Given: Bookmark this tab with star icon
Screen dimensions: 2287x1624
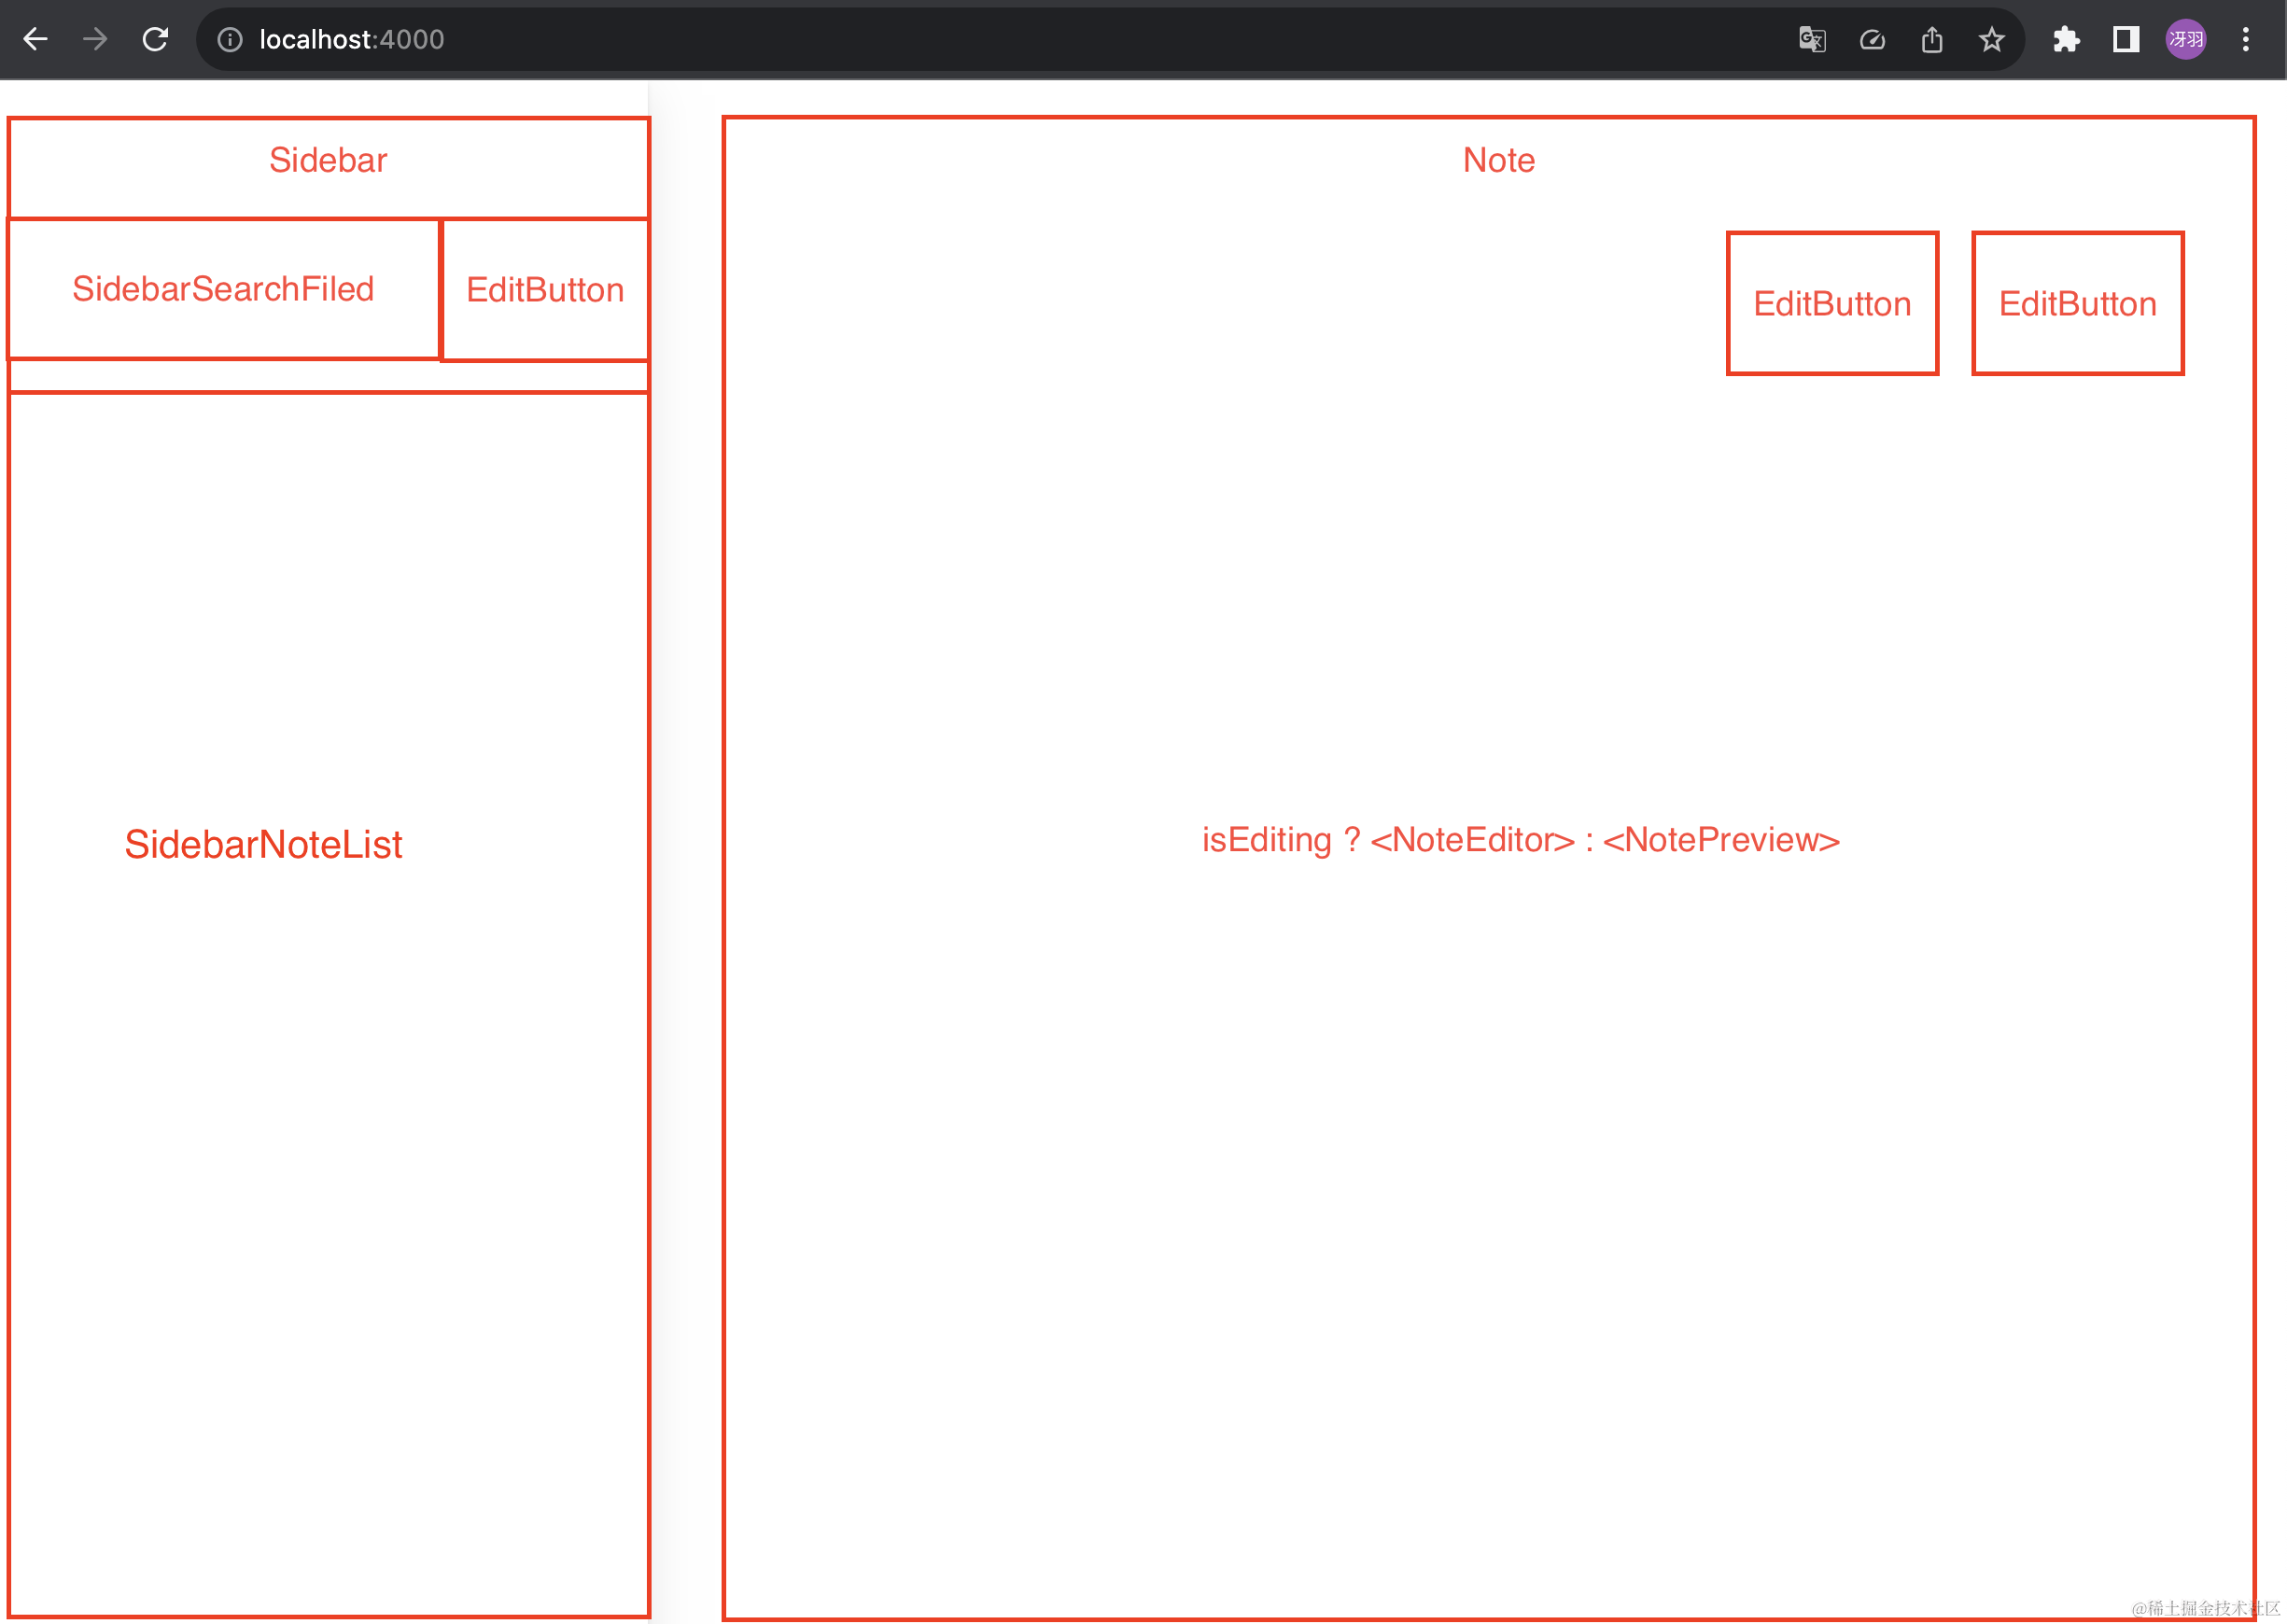Looking at the screenshot, I should point(1992,39).
